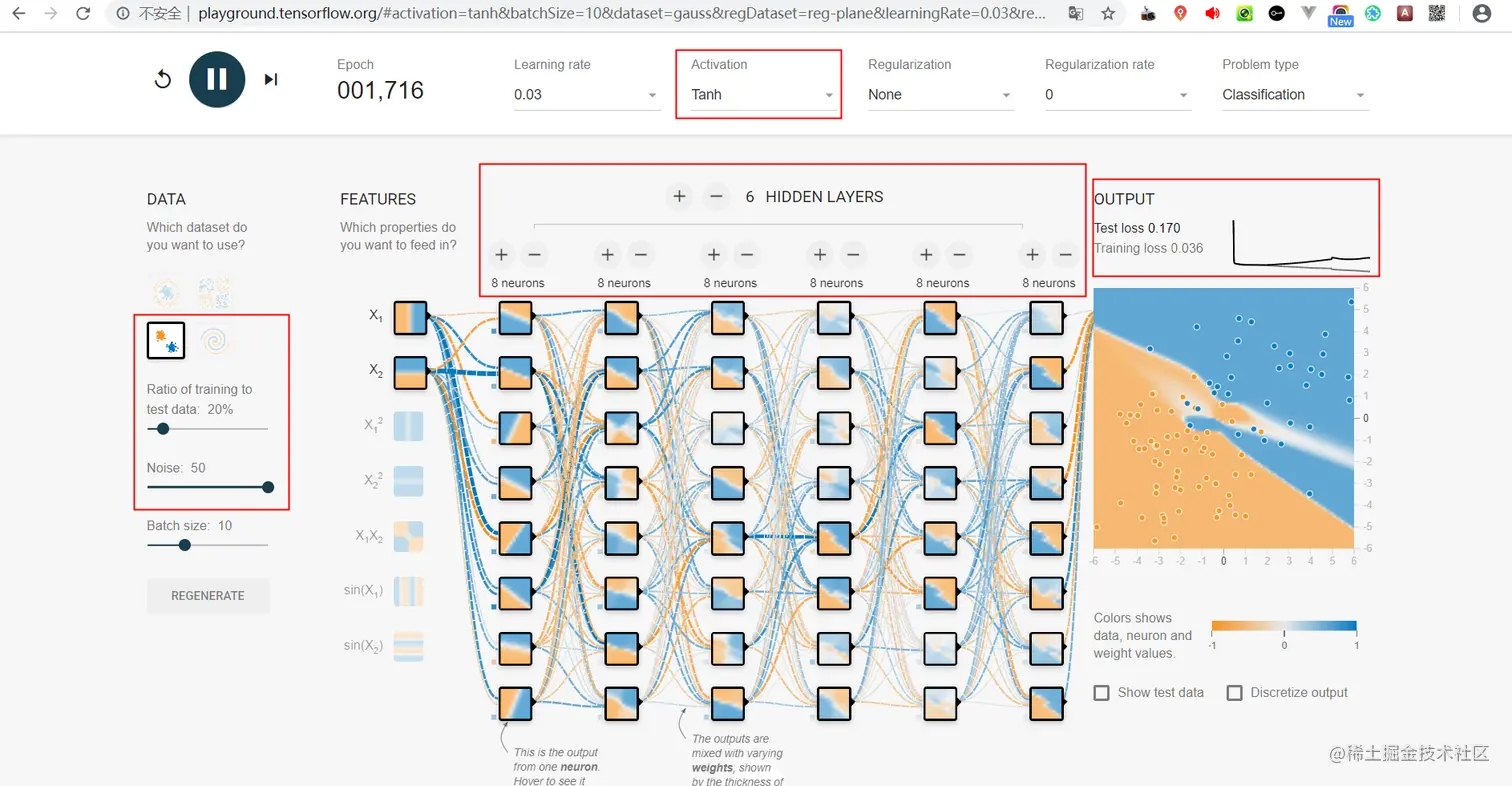Toggle the X2 input feature
The height and width of the screenshot is (786, 1512).
[x=410, y=372]
